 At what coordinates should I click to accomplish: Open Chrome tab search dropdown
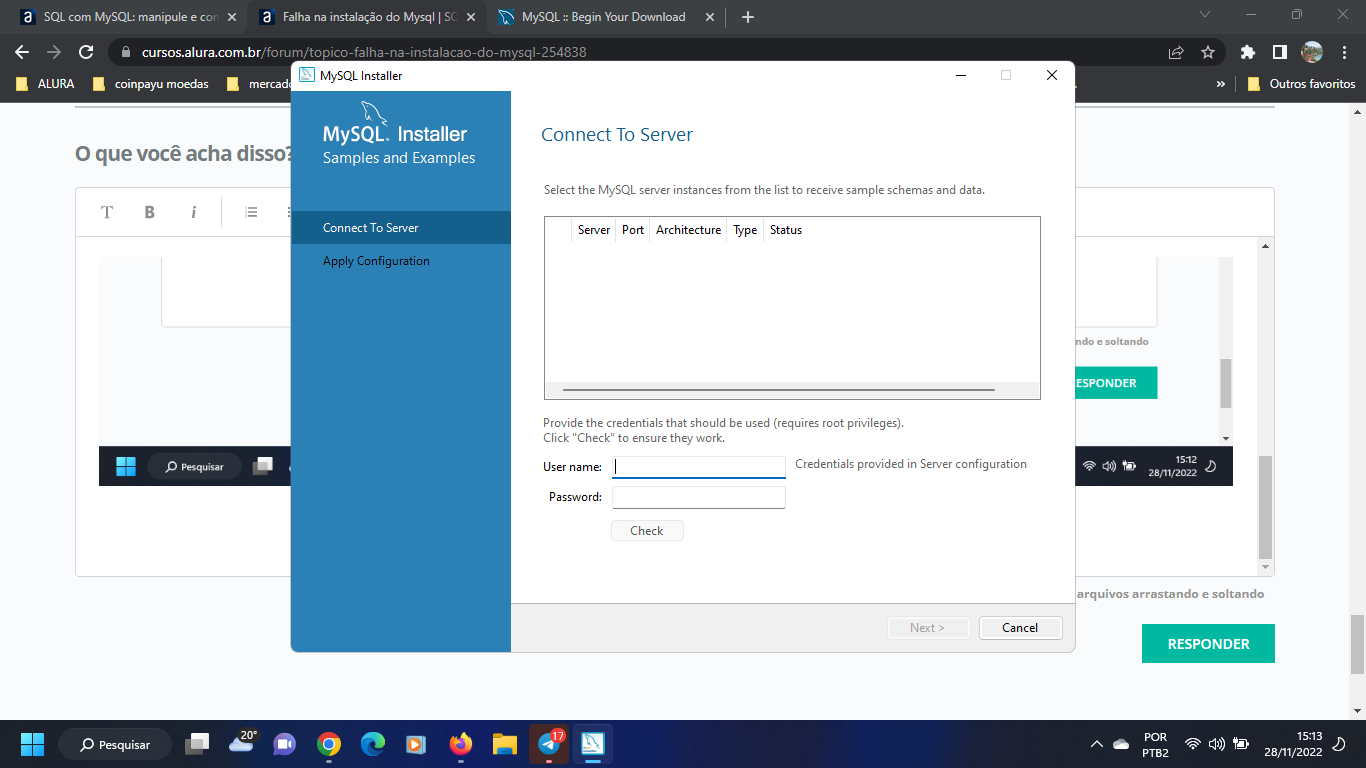(1204, 15)
